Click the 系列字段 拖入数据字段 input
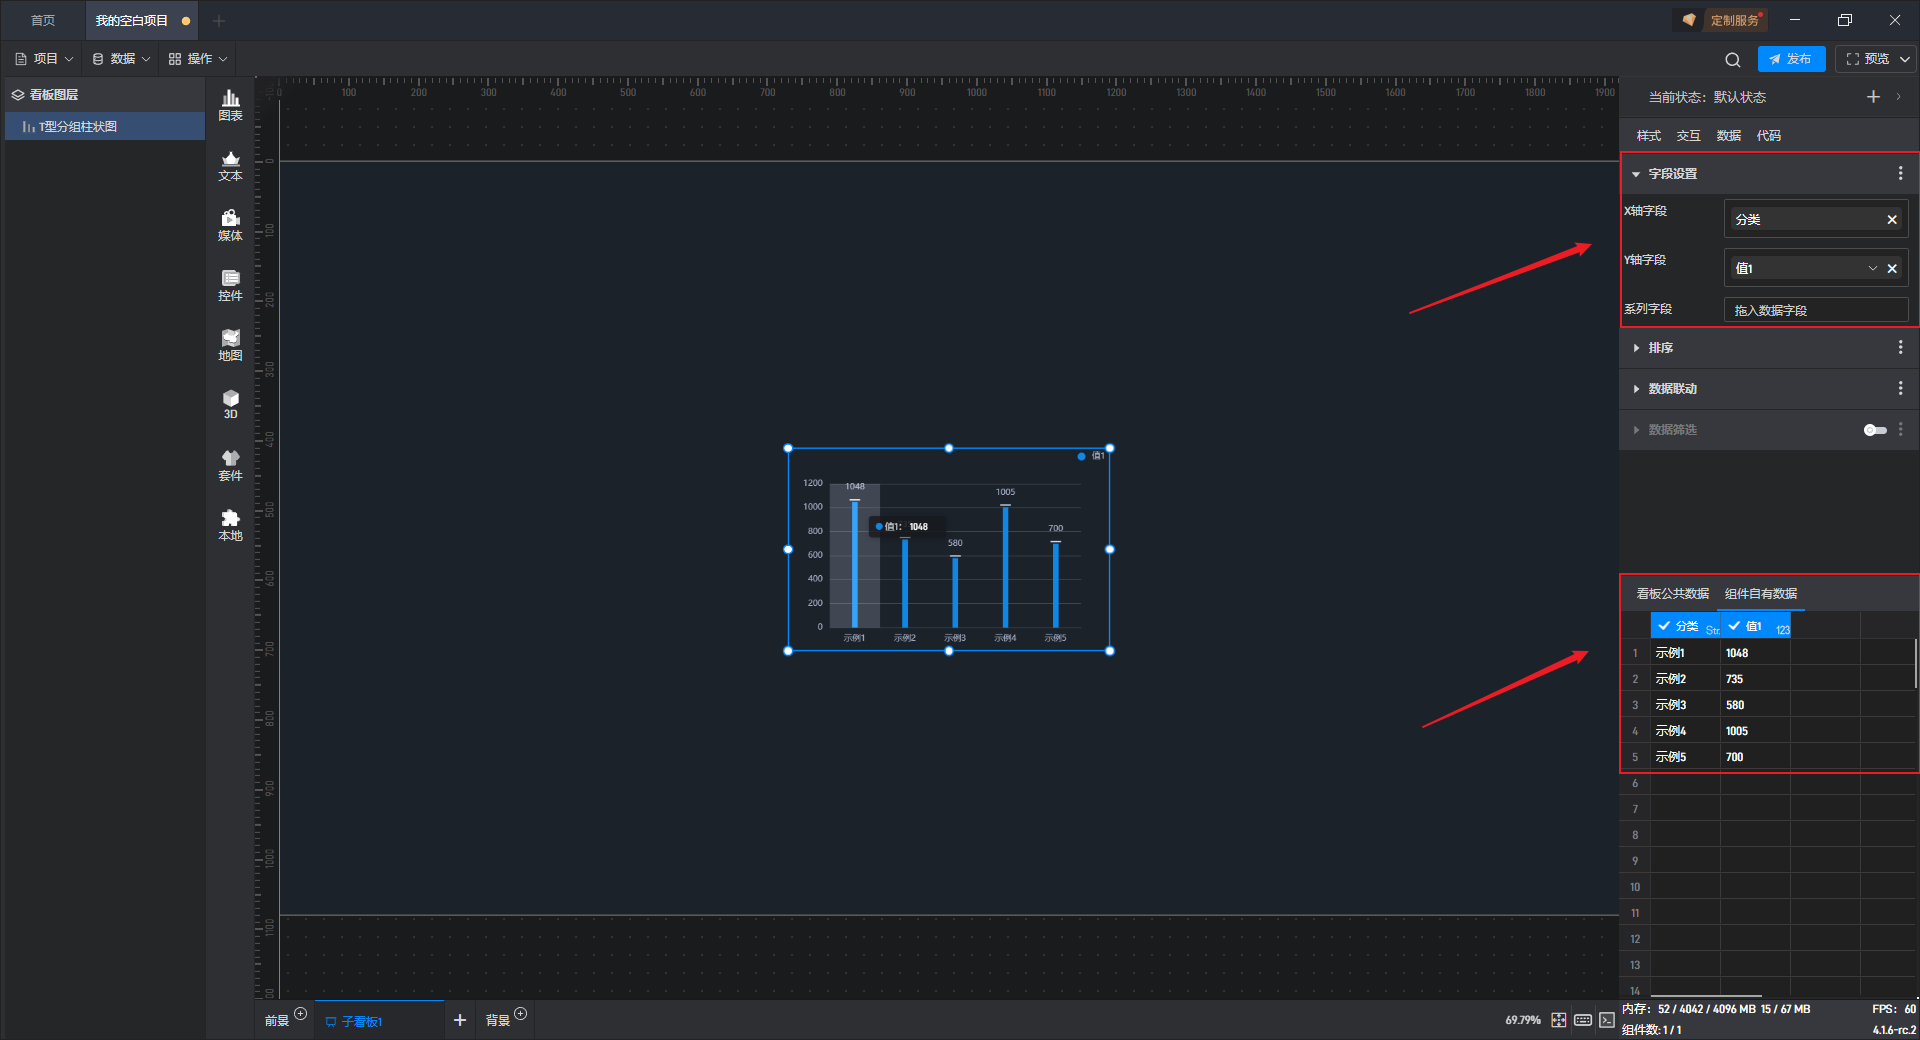Viewport: 1920px width, 1040px height. pyautogui.click(x=1815, y=311)
